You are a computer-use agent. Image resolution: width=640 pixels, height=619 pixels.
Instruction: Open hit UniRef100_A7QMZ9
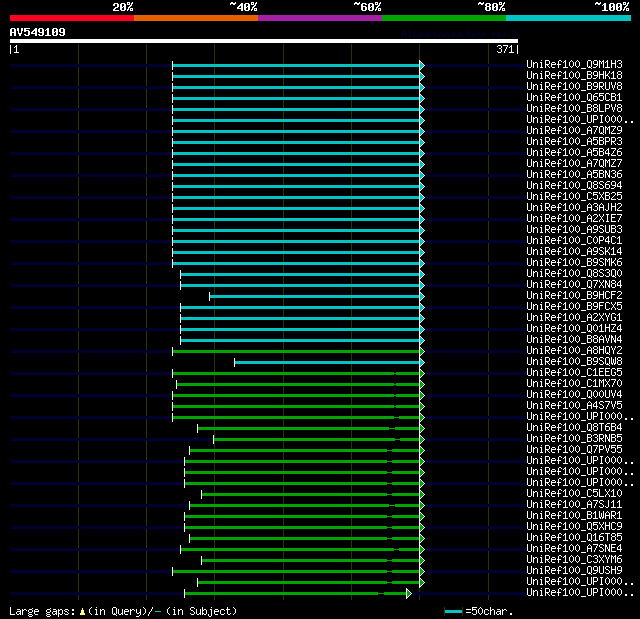coord(574,131)
